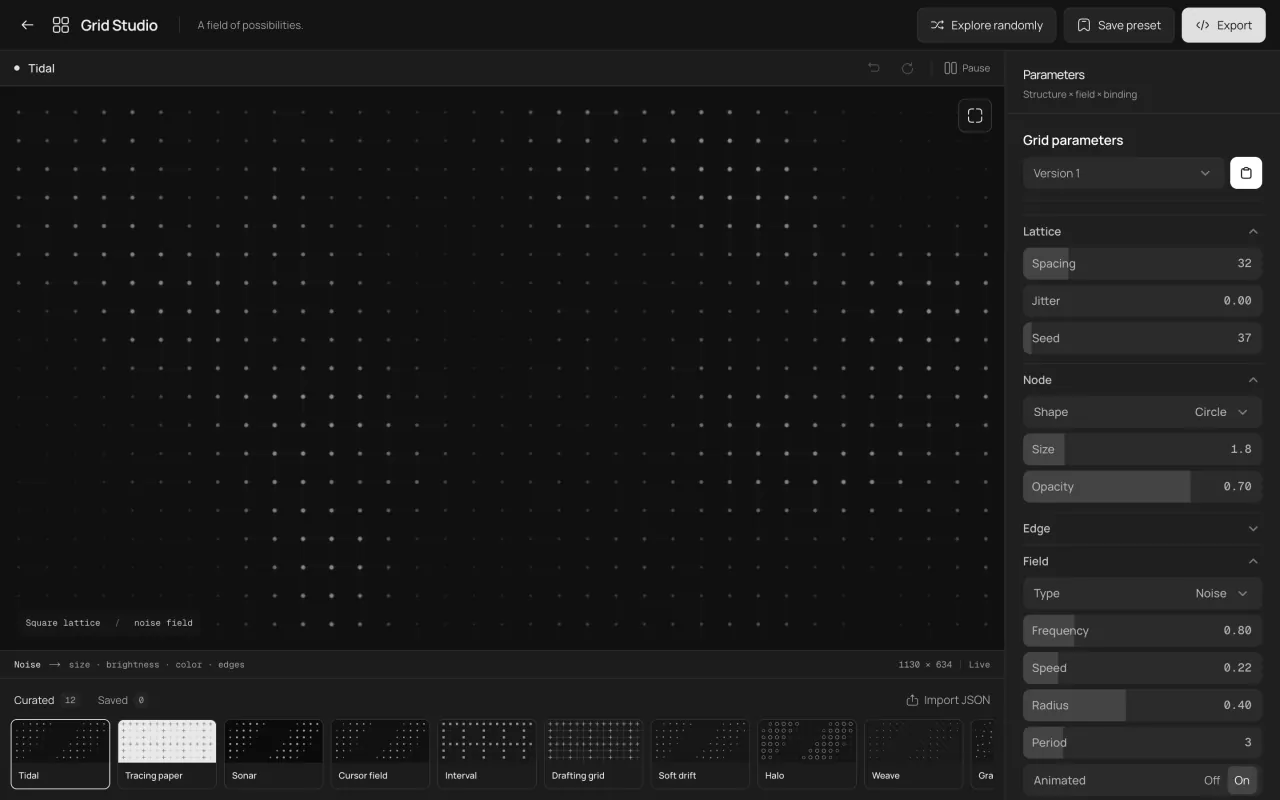Turn Animated off
Image resolution: width=1280 pixels, height=800 pixels.
pyautogui.click(x=1211, y=780)
